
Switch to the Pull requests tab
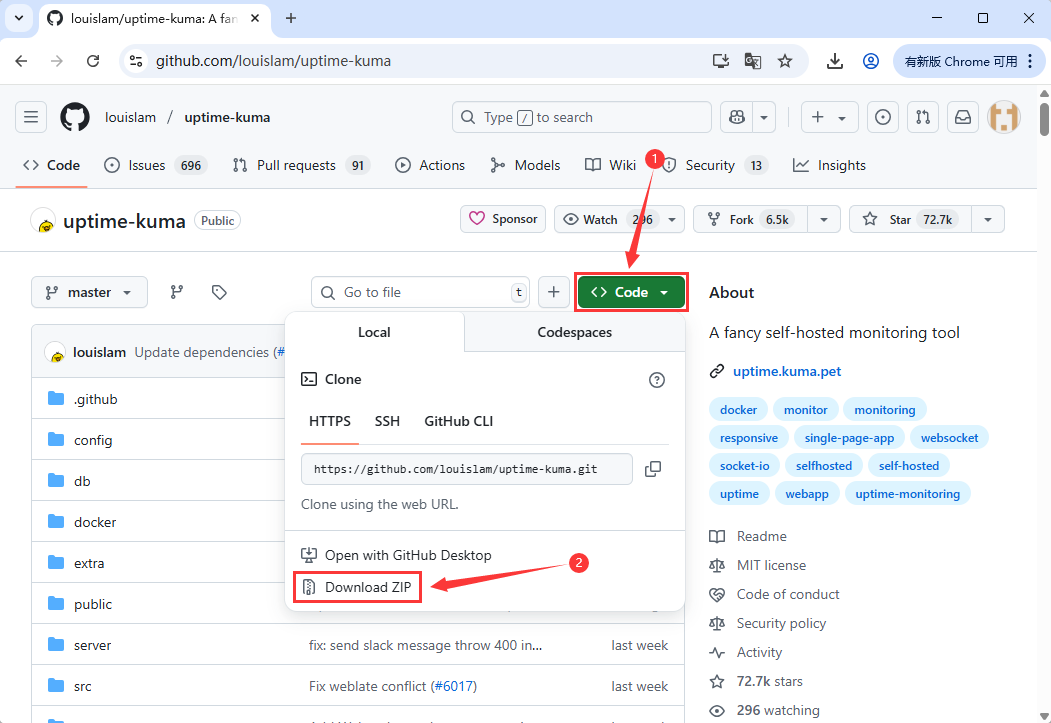pyautogui.click(x=301, y=166)
